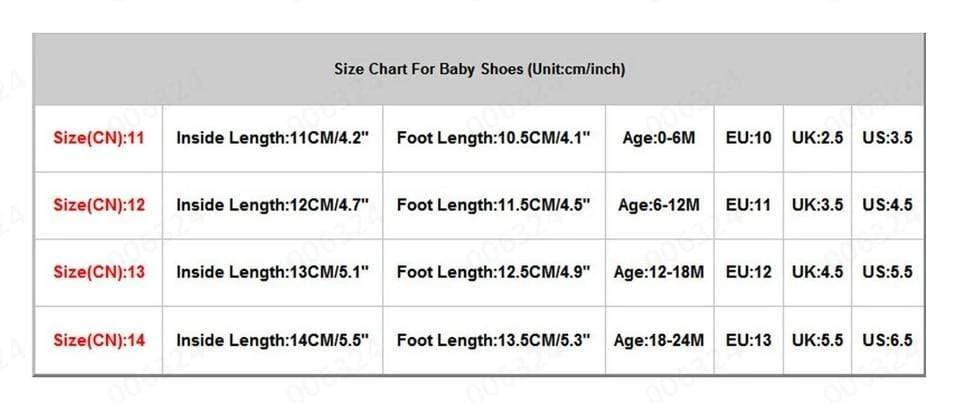Select Foot Length:13.5CM/5.3" cell
This screenshot has height=403, width=959.
494,340
